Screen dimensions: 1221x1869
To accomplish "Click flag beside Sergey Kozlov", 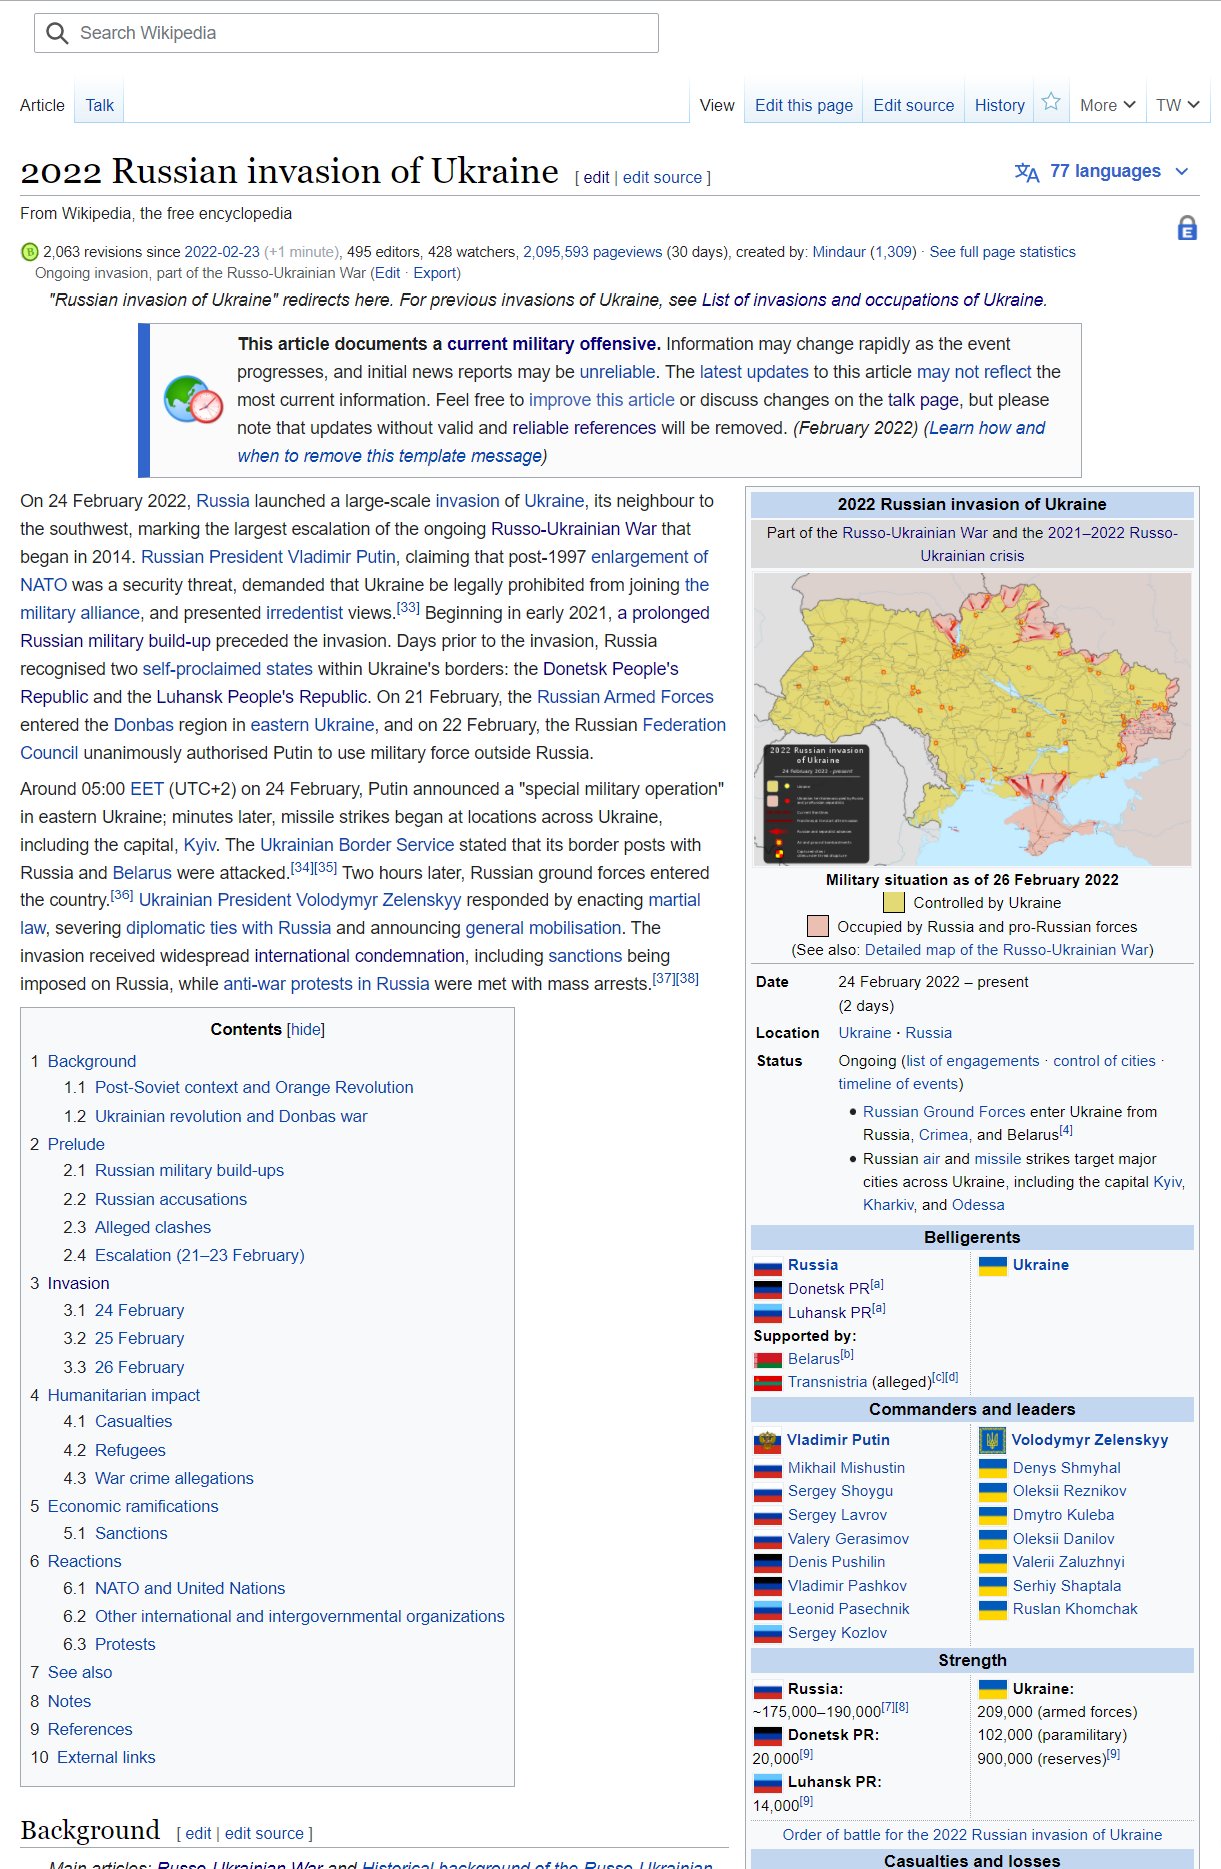I will pyautogui.click(x=768, y=1634).
